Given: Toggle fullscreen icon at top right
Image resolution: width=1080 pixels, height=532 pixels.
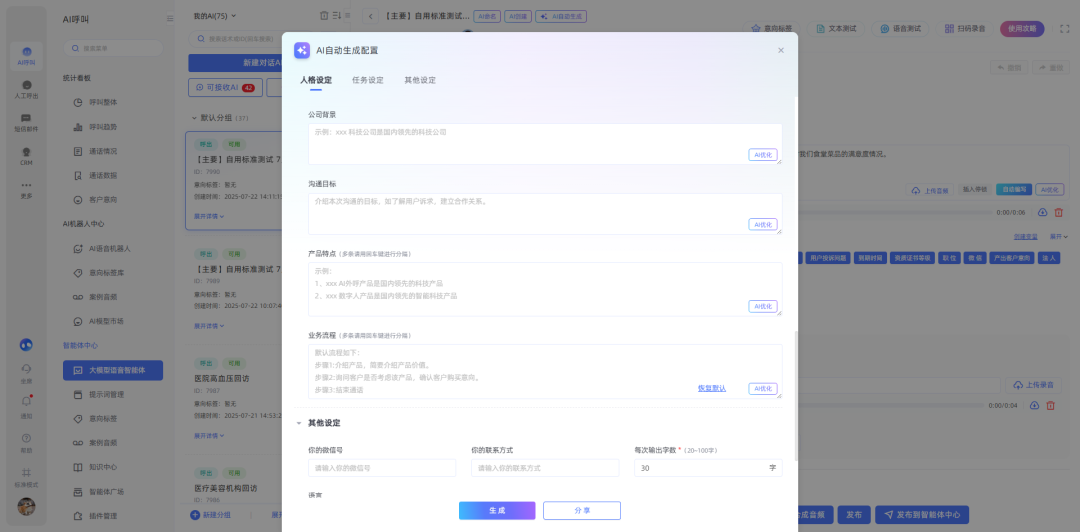Looking at the screenshot, I should (1064, 29).
